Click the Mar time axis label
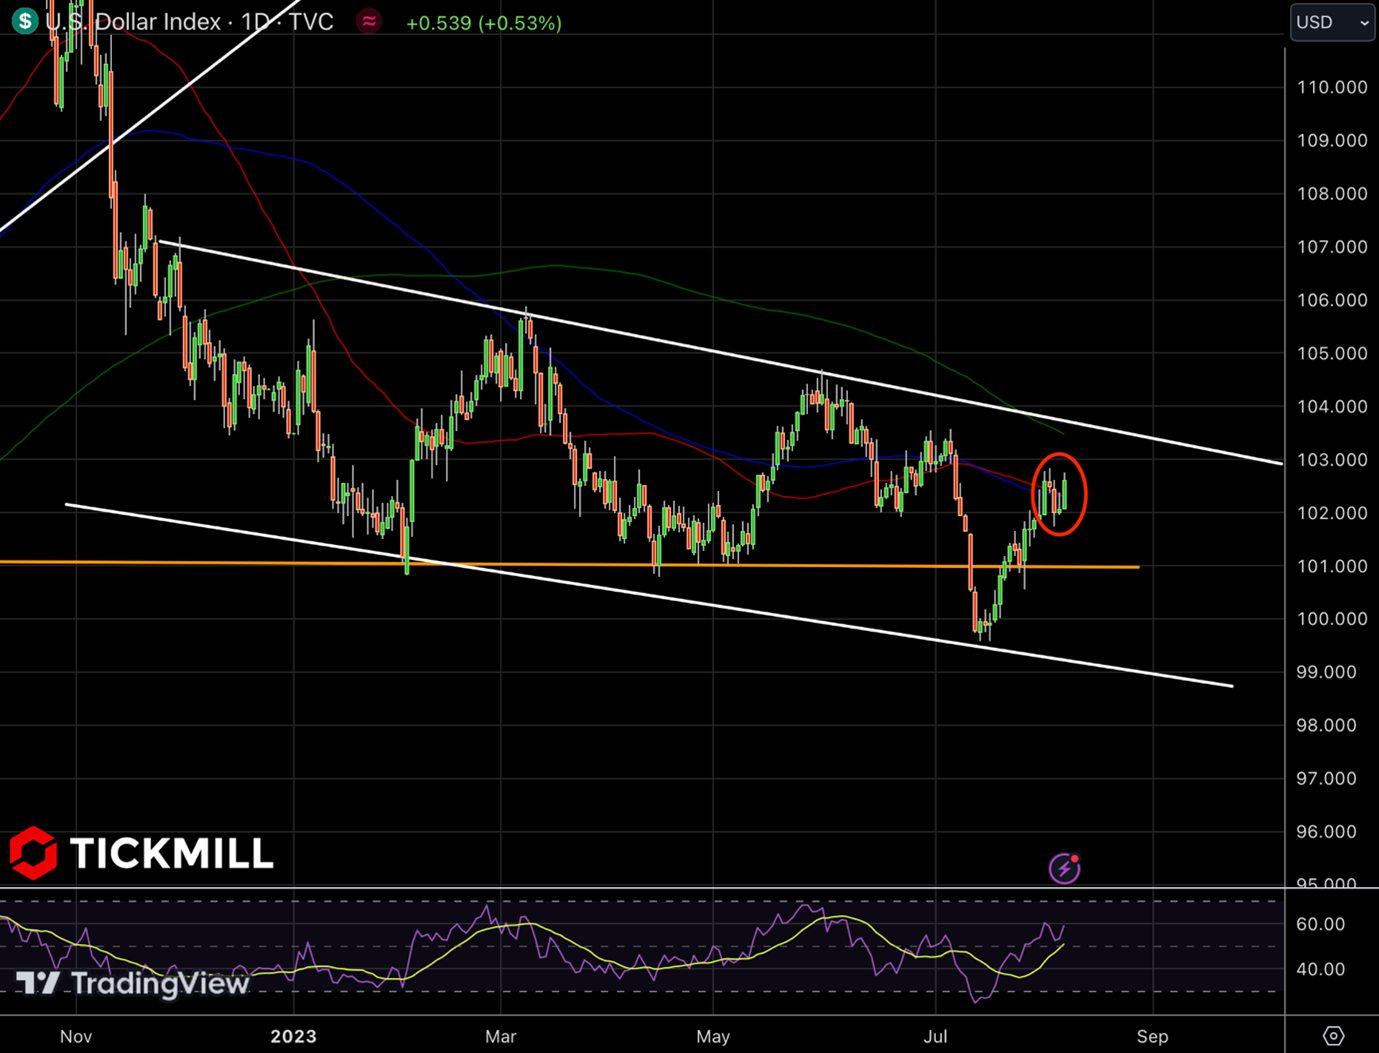 tap(500, 1037)
